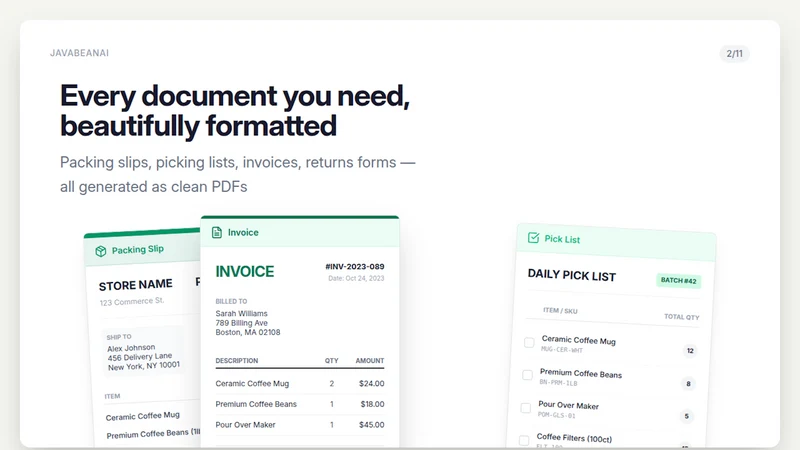The width and height of the screenshot is (800, 450).
Task: Click the STORE NAME heading
Action: point(136,285)
